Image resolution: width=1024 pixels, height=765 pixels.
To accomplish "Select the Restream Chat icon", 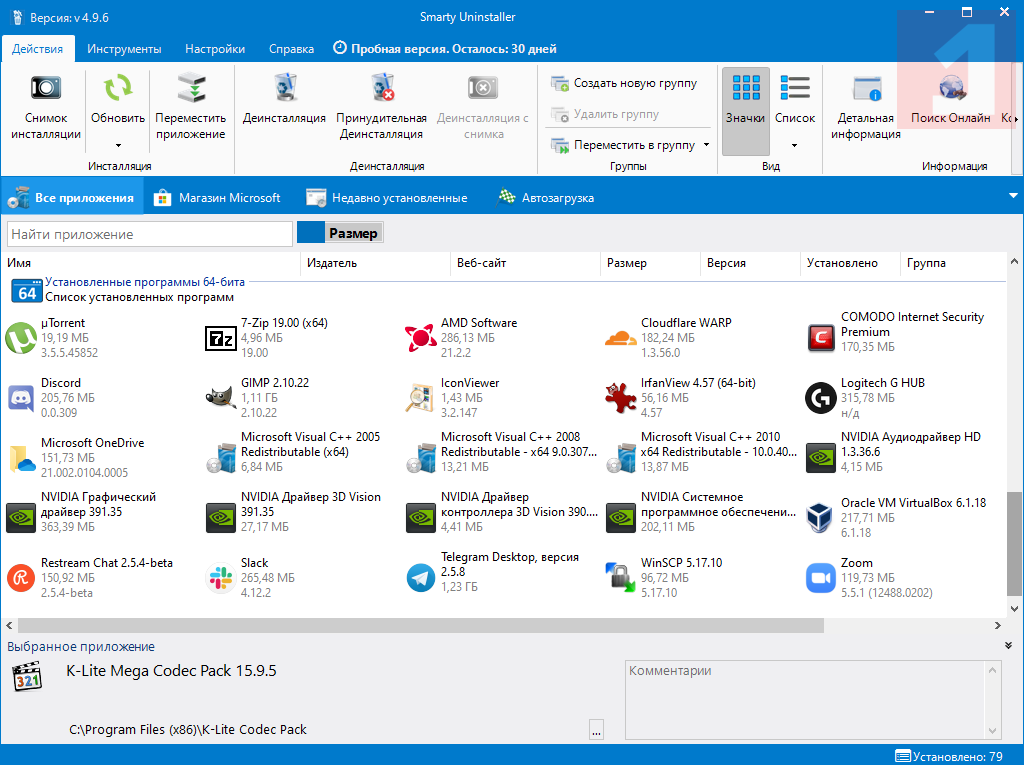I will pos(21,578).
